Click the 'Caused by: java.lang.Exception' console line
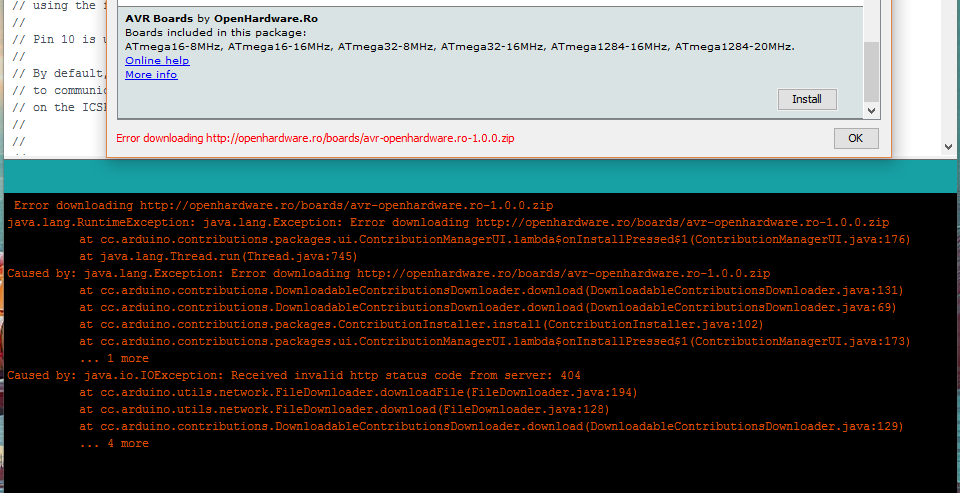The height and width of the screenshot is (493, 960). coord(389,273)
